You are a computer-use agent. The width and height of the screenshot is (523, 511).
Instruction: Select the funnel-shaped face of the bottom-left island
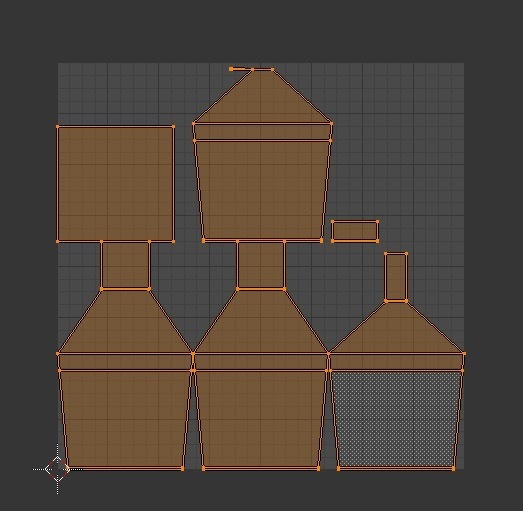coord(125,321)
